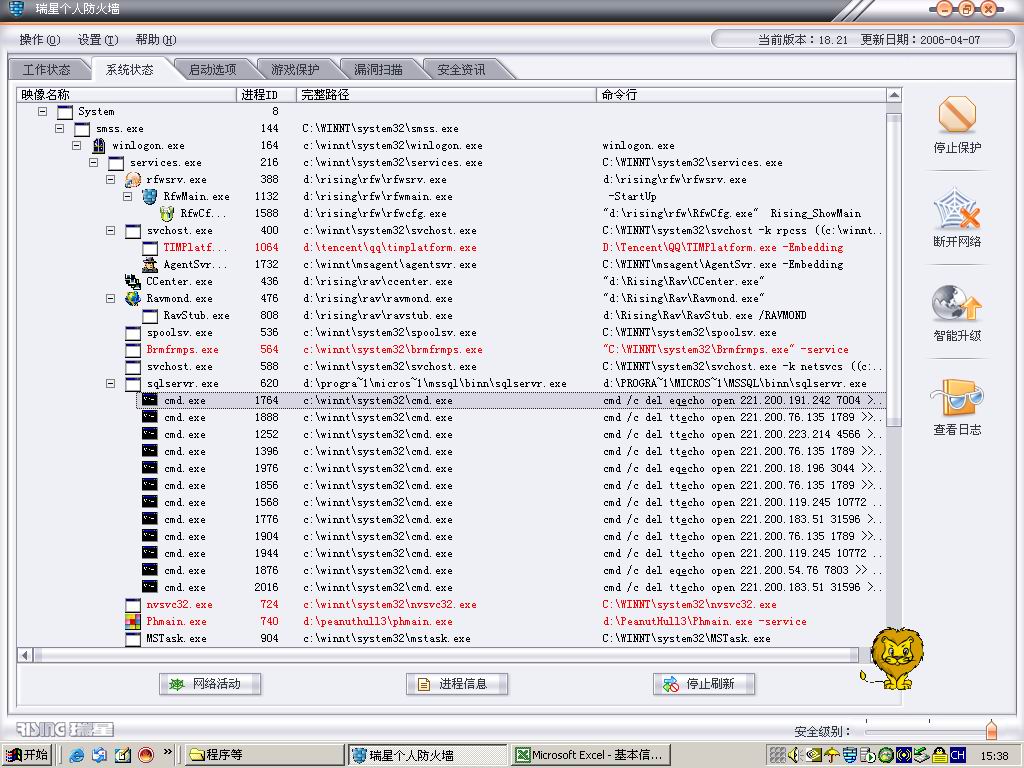Screen dimensions: 1024x768
Task: Collapse the sqlservr.exe tree node
Action: (110, 383)
